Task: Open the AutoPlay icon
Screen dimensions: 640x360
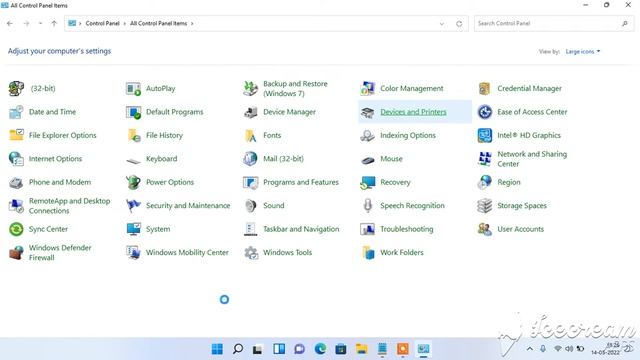Action: (133, 89)
